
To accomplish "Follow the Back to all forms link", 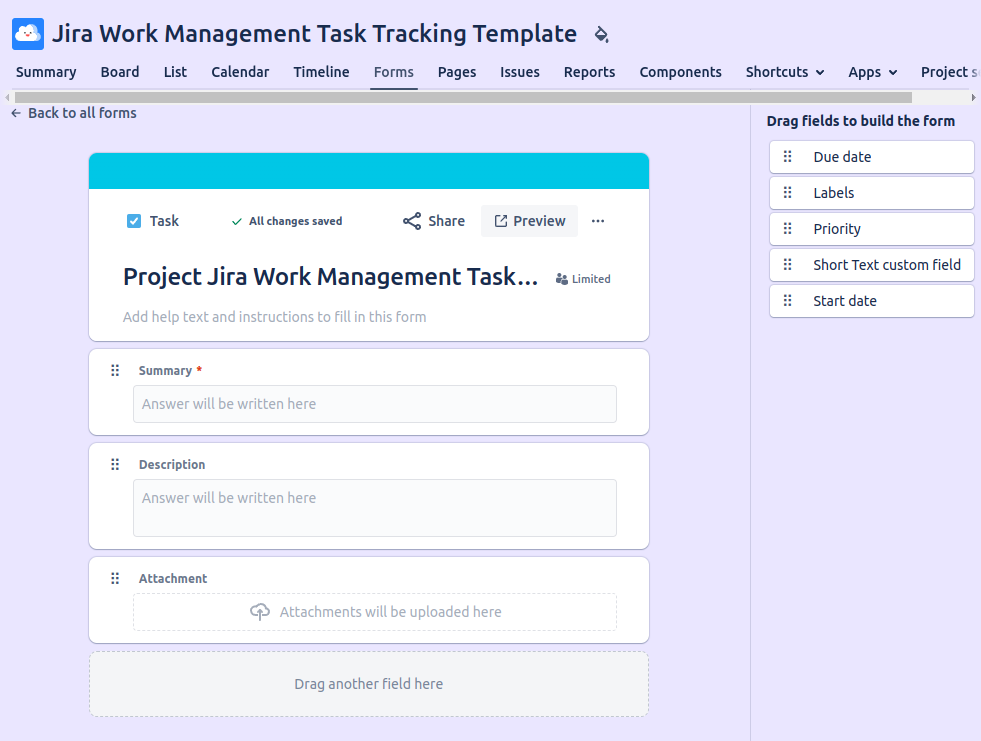I will pyautogui.click(x=82, y=113).
